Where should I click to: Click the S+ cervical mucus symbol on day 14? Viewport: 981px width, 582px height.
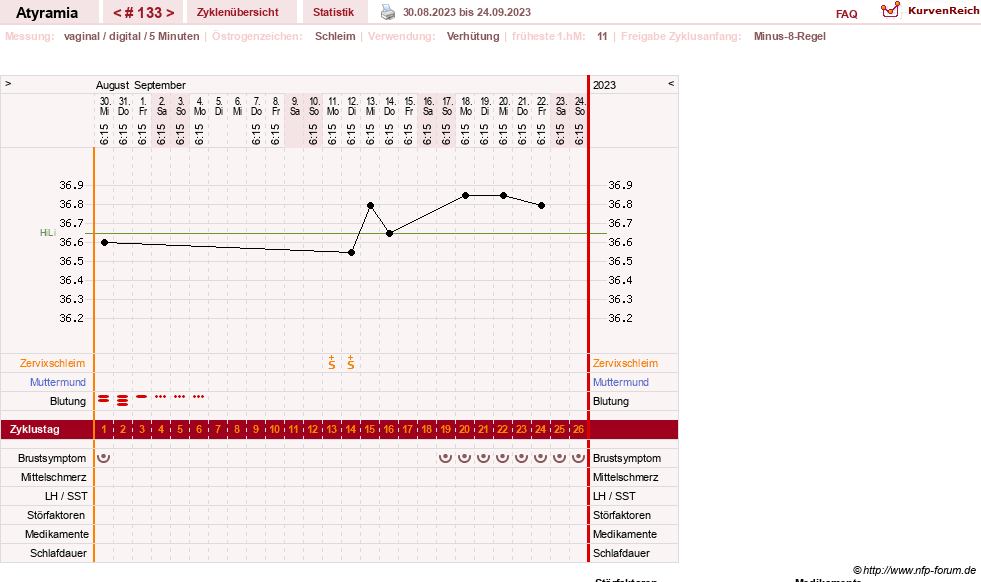click(x=350, y=362)
